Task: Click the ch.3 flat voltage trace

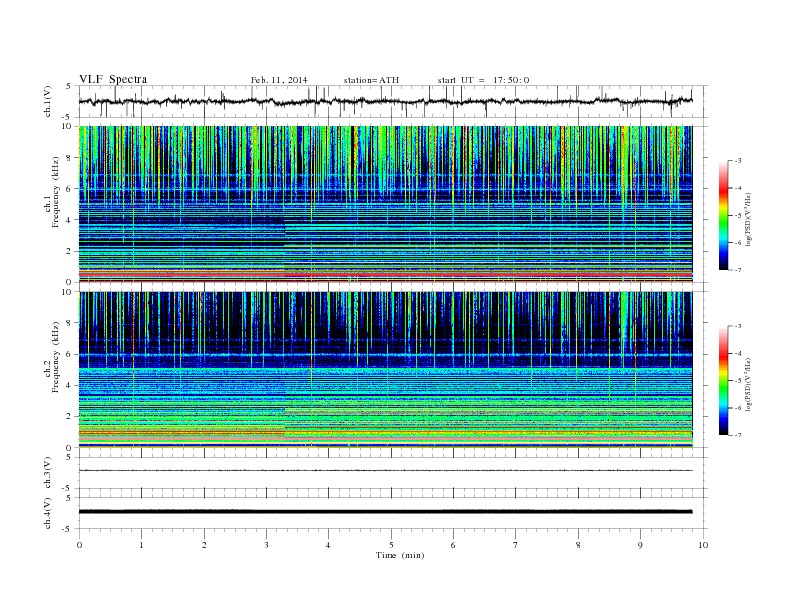Action: pyautogui.click(x=385, y=471)
